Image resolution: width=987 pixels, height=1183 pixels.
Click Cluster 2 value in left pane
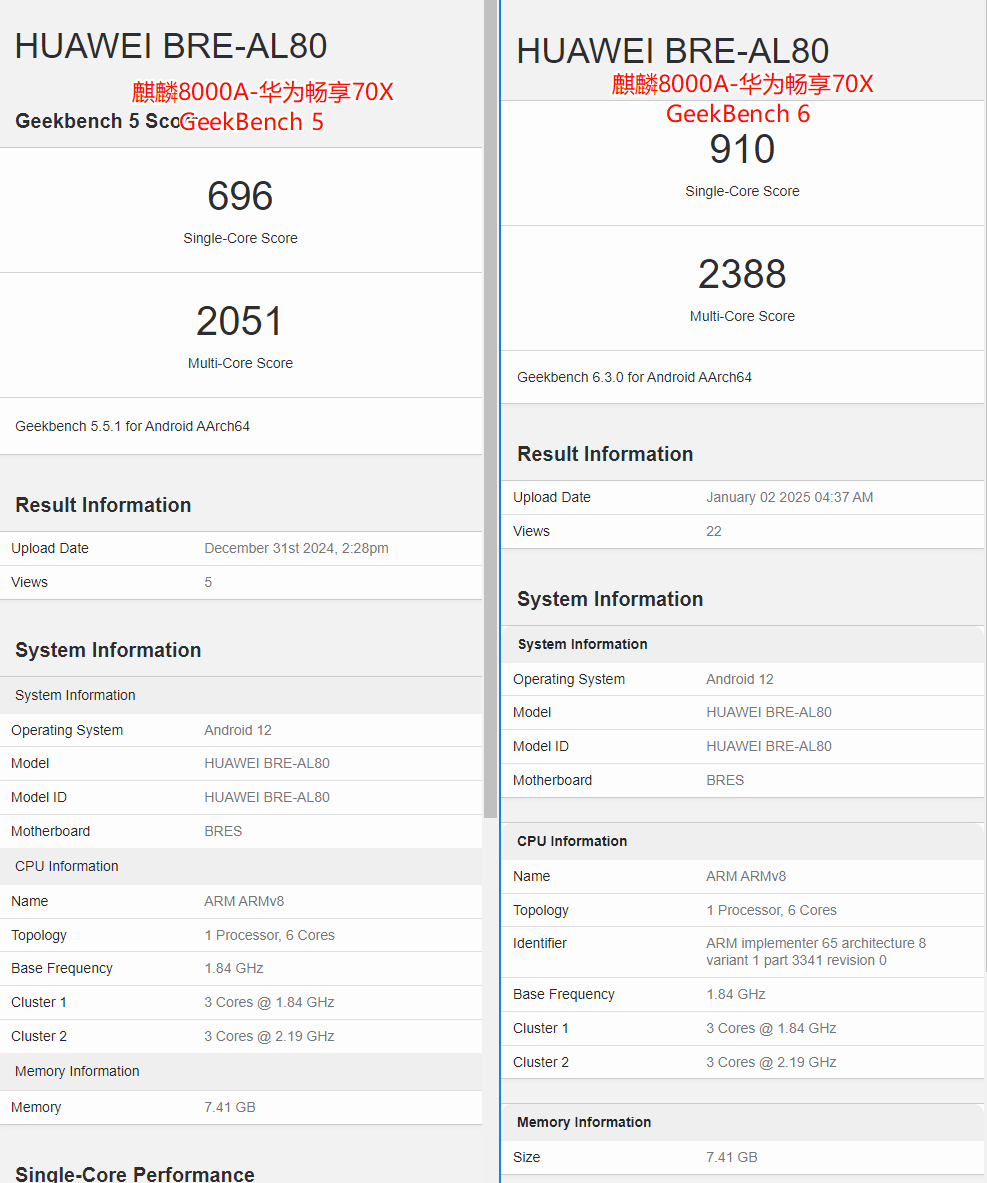269,1037
